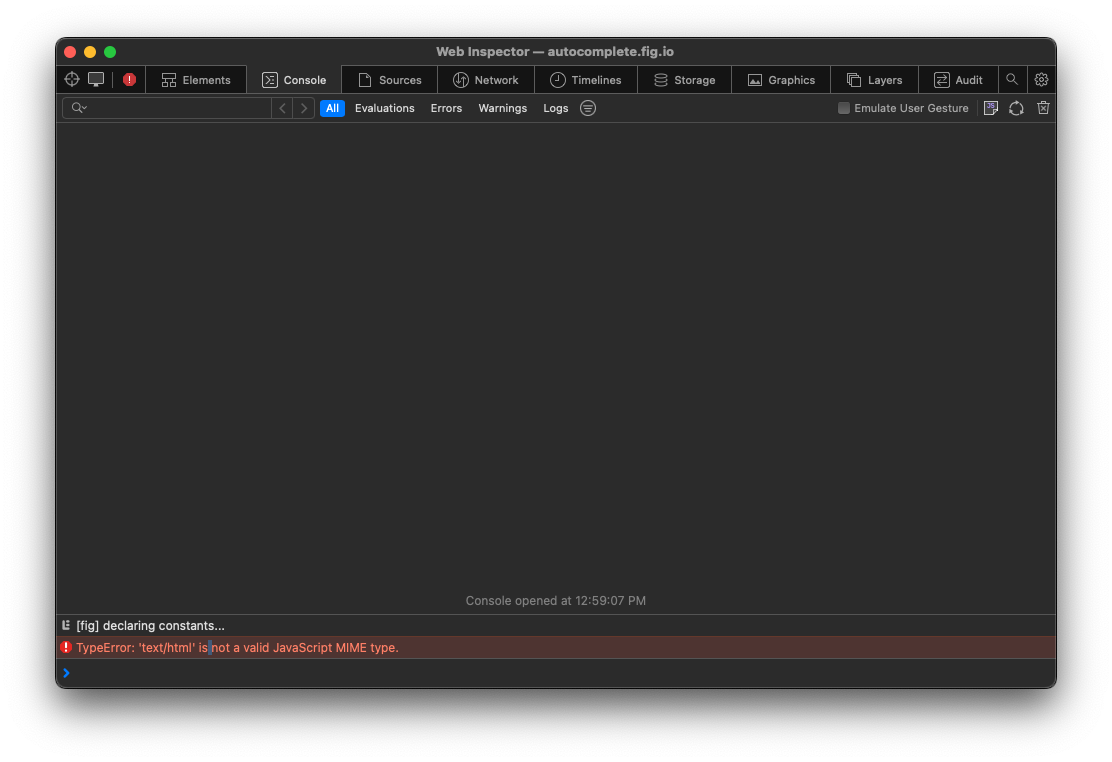Open the search field options chevron
This screenshot has height=762, width=1112.
pos(87,107)
